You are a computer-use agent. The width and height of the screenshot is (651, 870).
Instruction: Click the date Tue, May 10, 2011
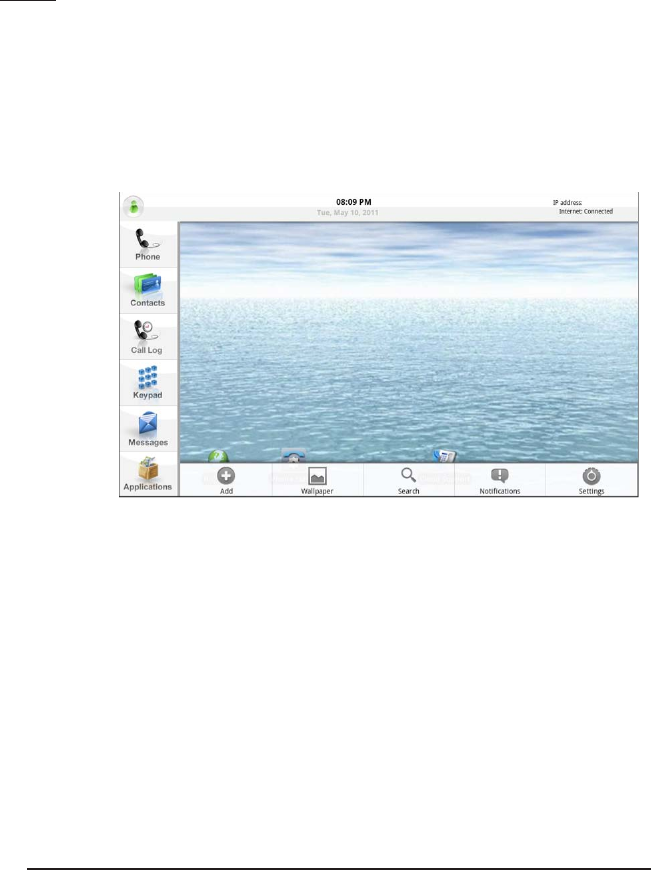(347, 213)
